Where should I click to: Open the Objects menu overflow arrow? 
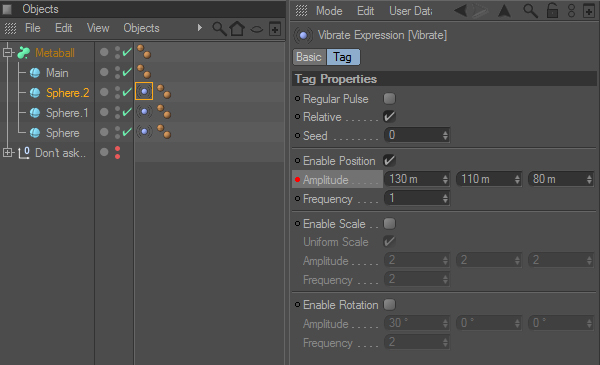199,28
